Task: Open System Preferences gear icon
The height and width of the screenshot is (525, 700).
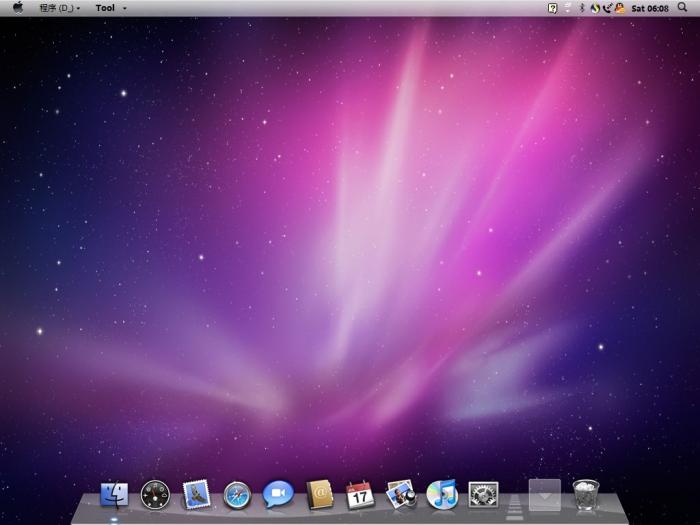Action: pyautogui.click(x=483, y=495)
